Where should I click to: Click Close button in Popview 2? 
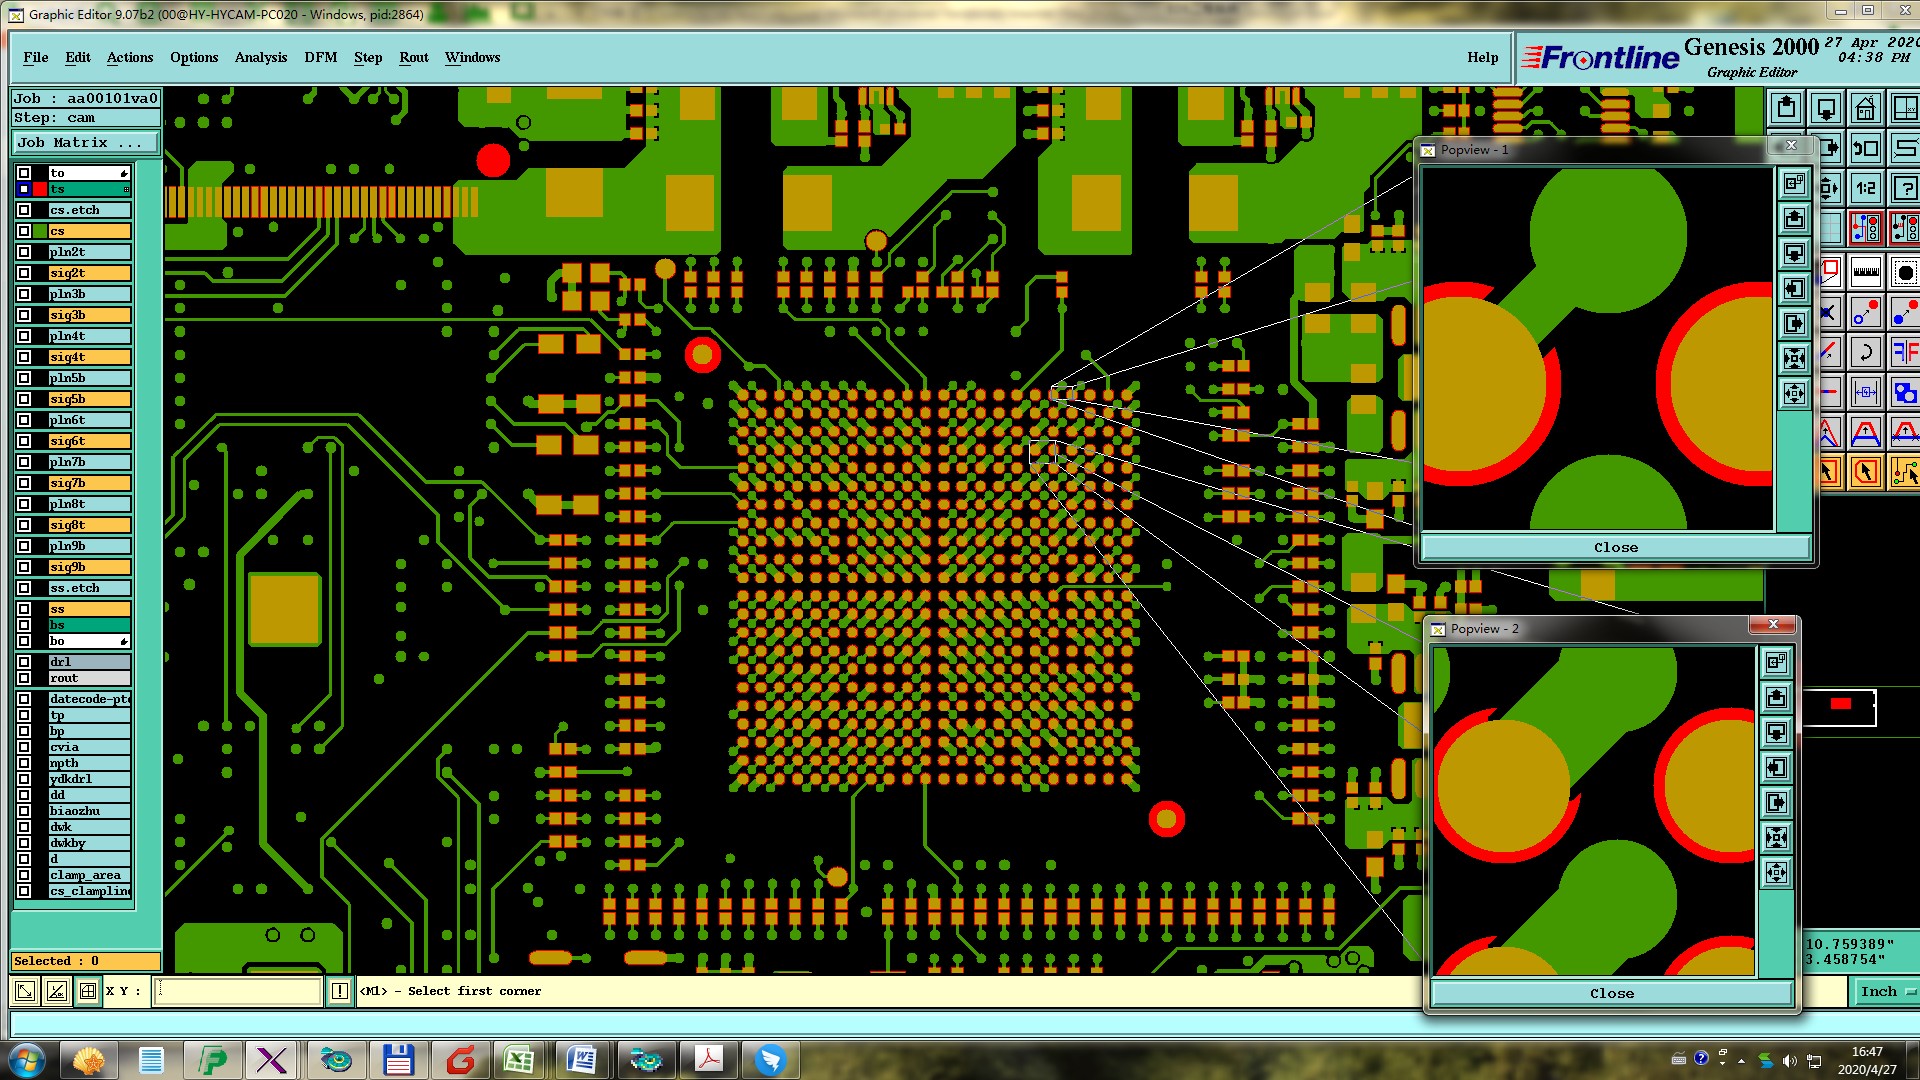click(1612, 993)
